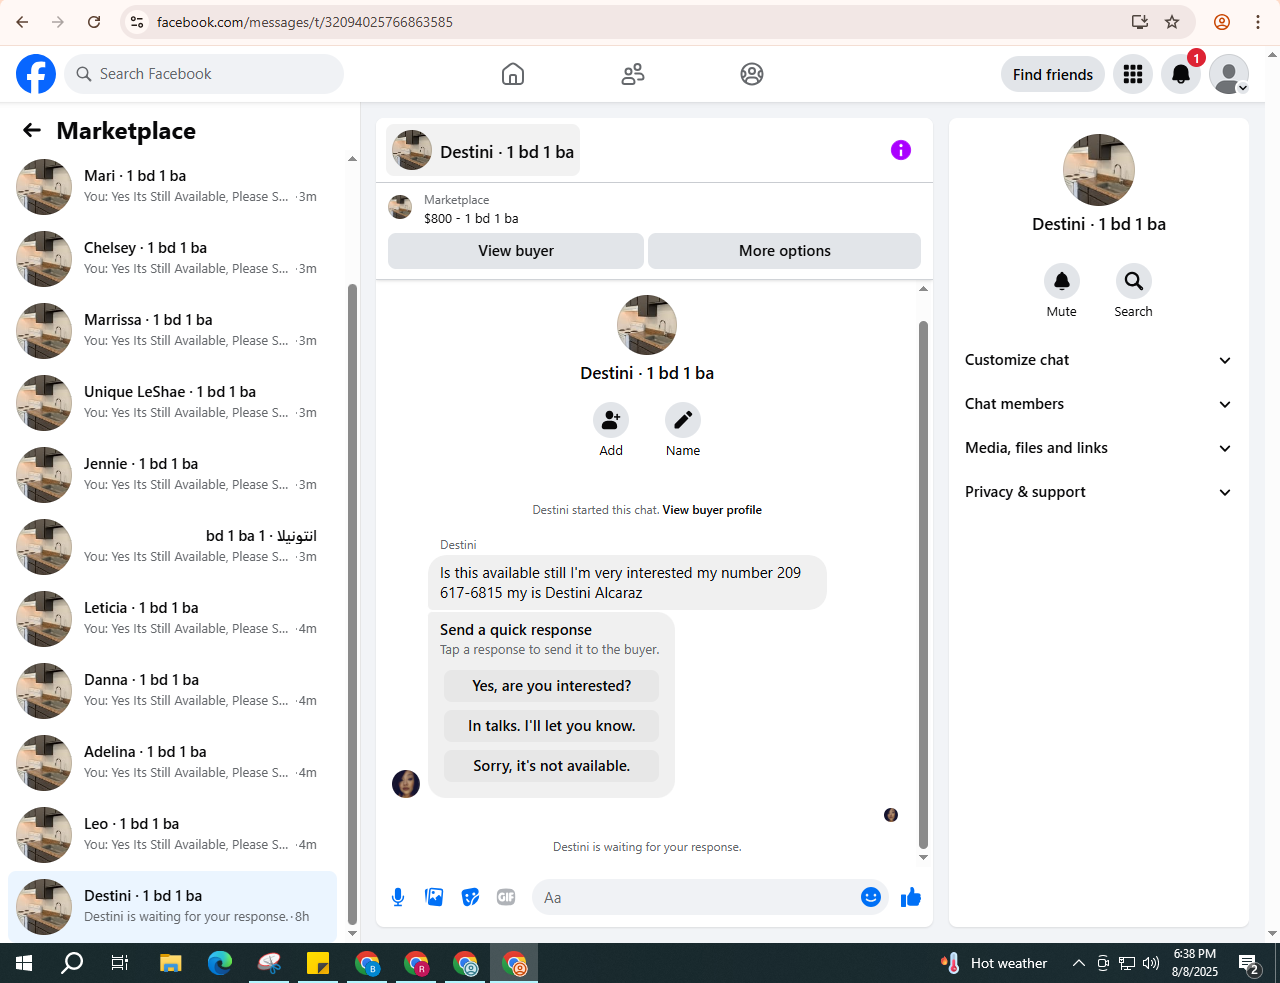Screen dimensions: 1280x983
Task: Click the Search Facebook field
Action: pyautogui.click(x=204, y=74)
